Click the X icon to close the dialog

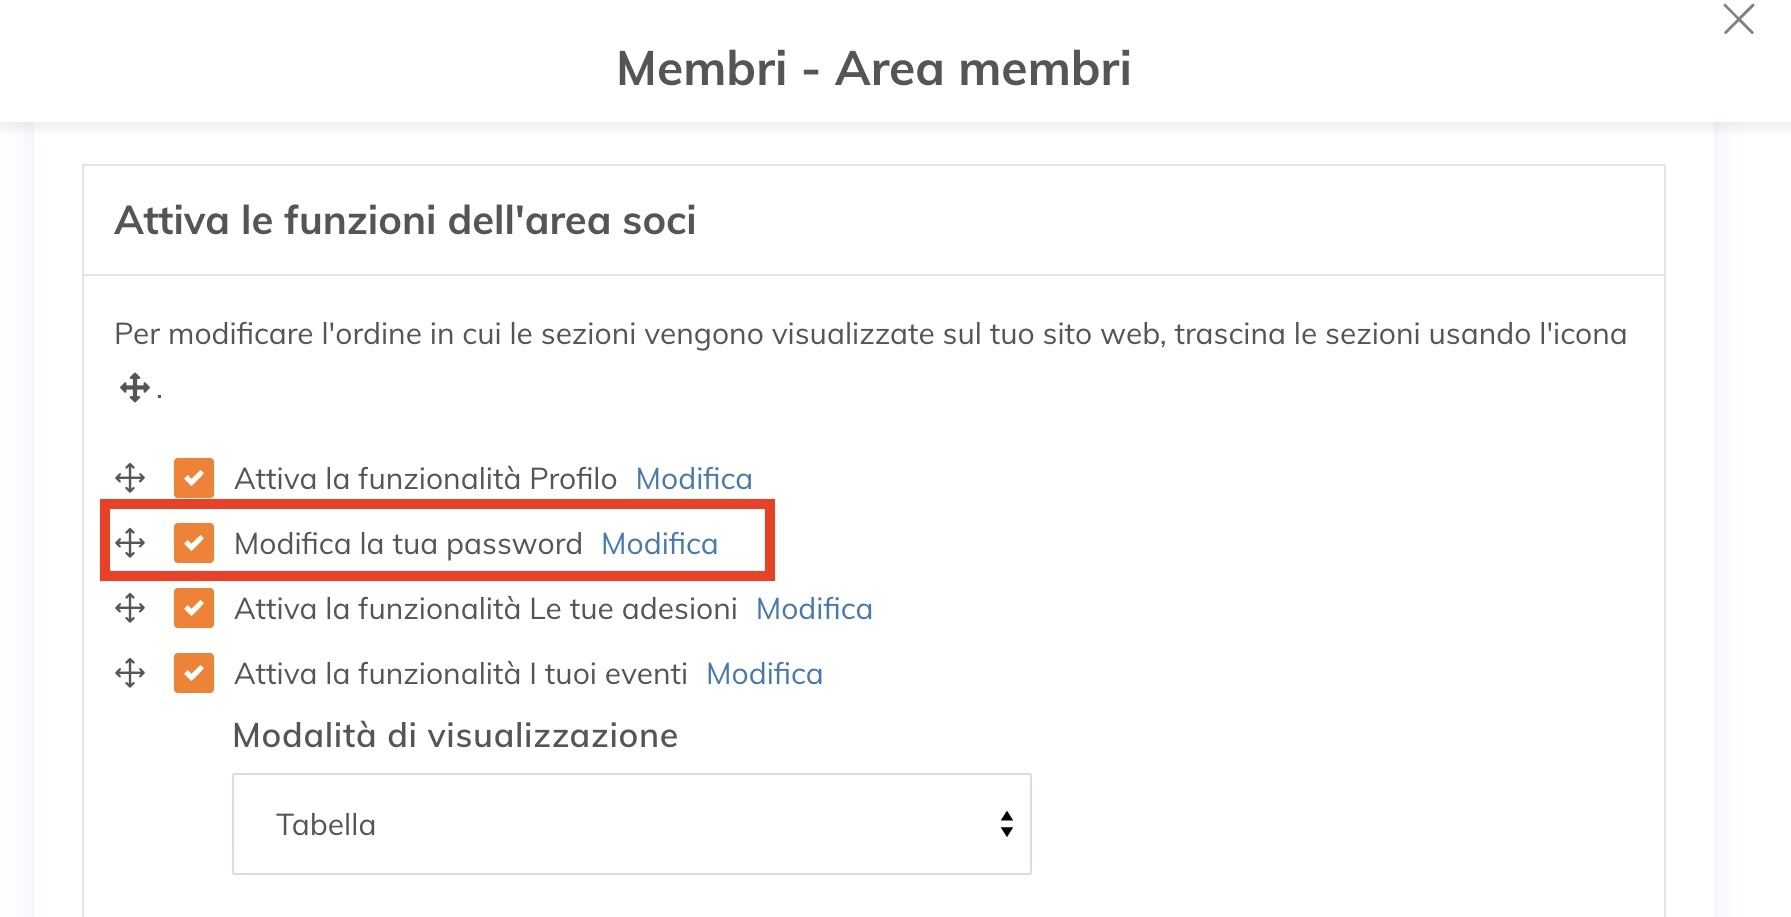[1739, 21]
